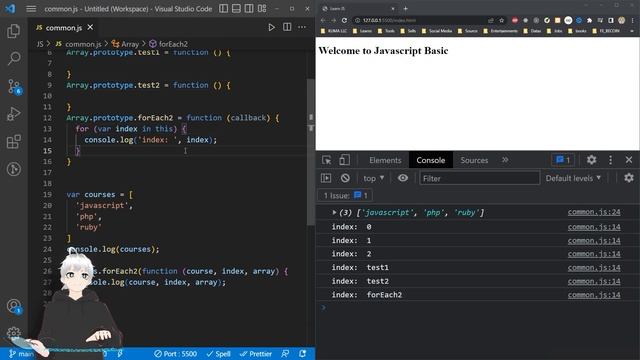Open Customize Layout icon in title bar
640x360 pixels.
point(262,9)
